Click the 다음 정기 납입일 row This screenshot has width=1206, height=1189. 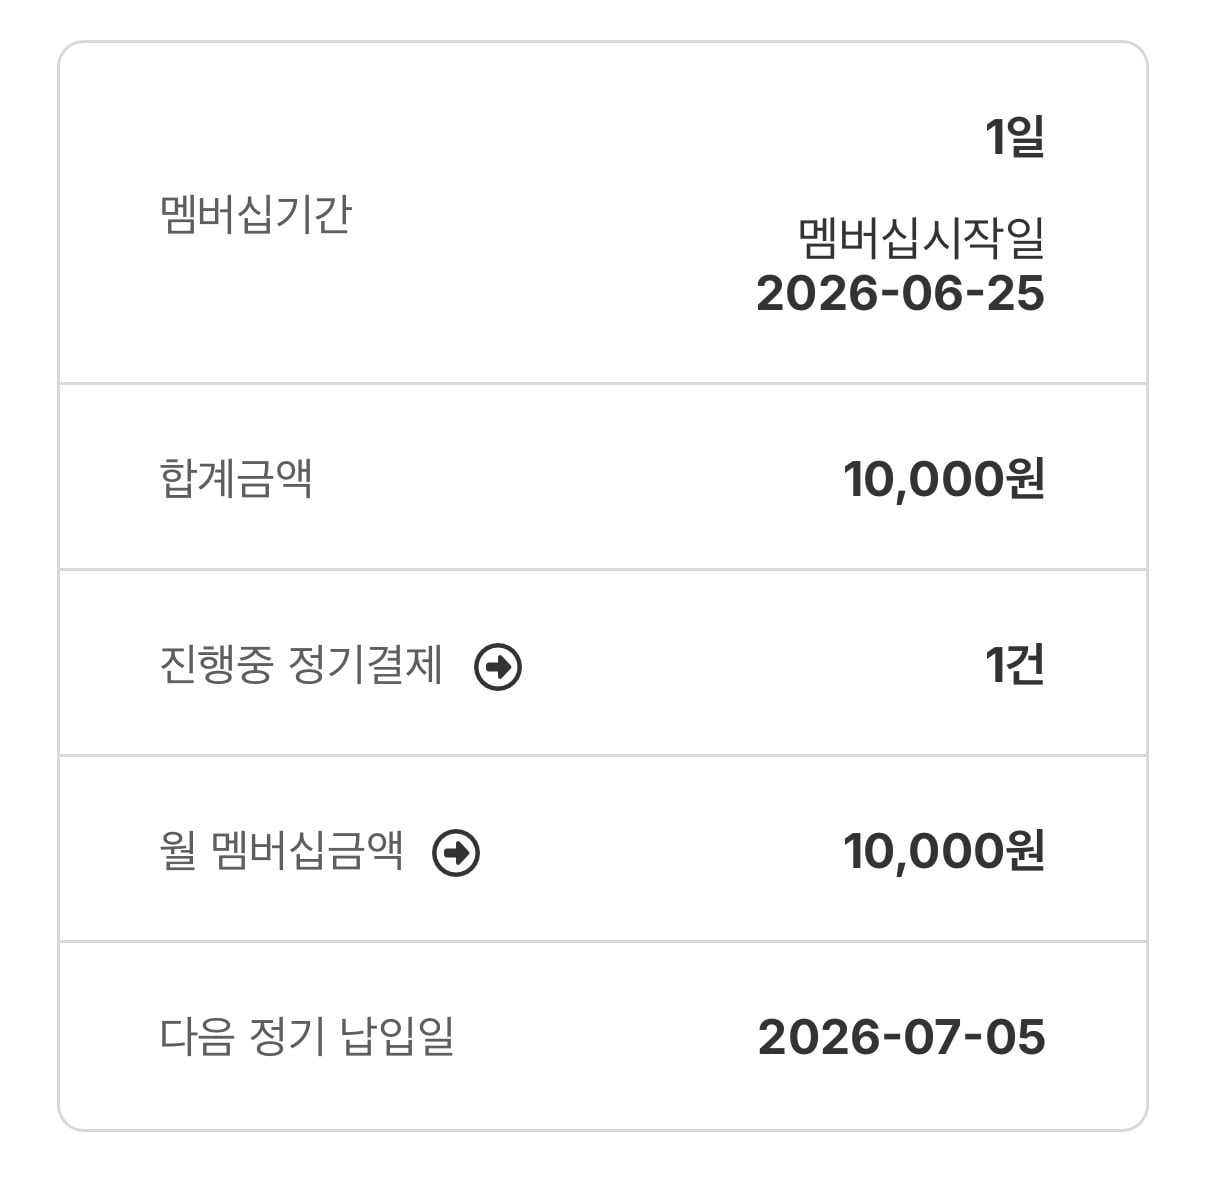[603, 1036]
